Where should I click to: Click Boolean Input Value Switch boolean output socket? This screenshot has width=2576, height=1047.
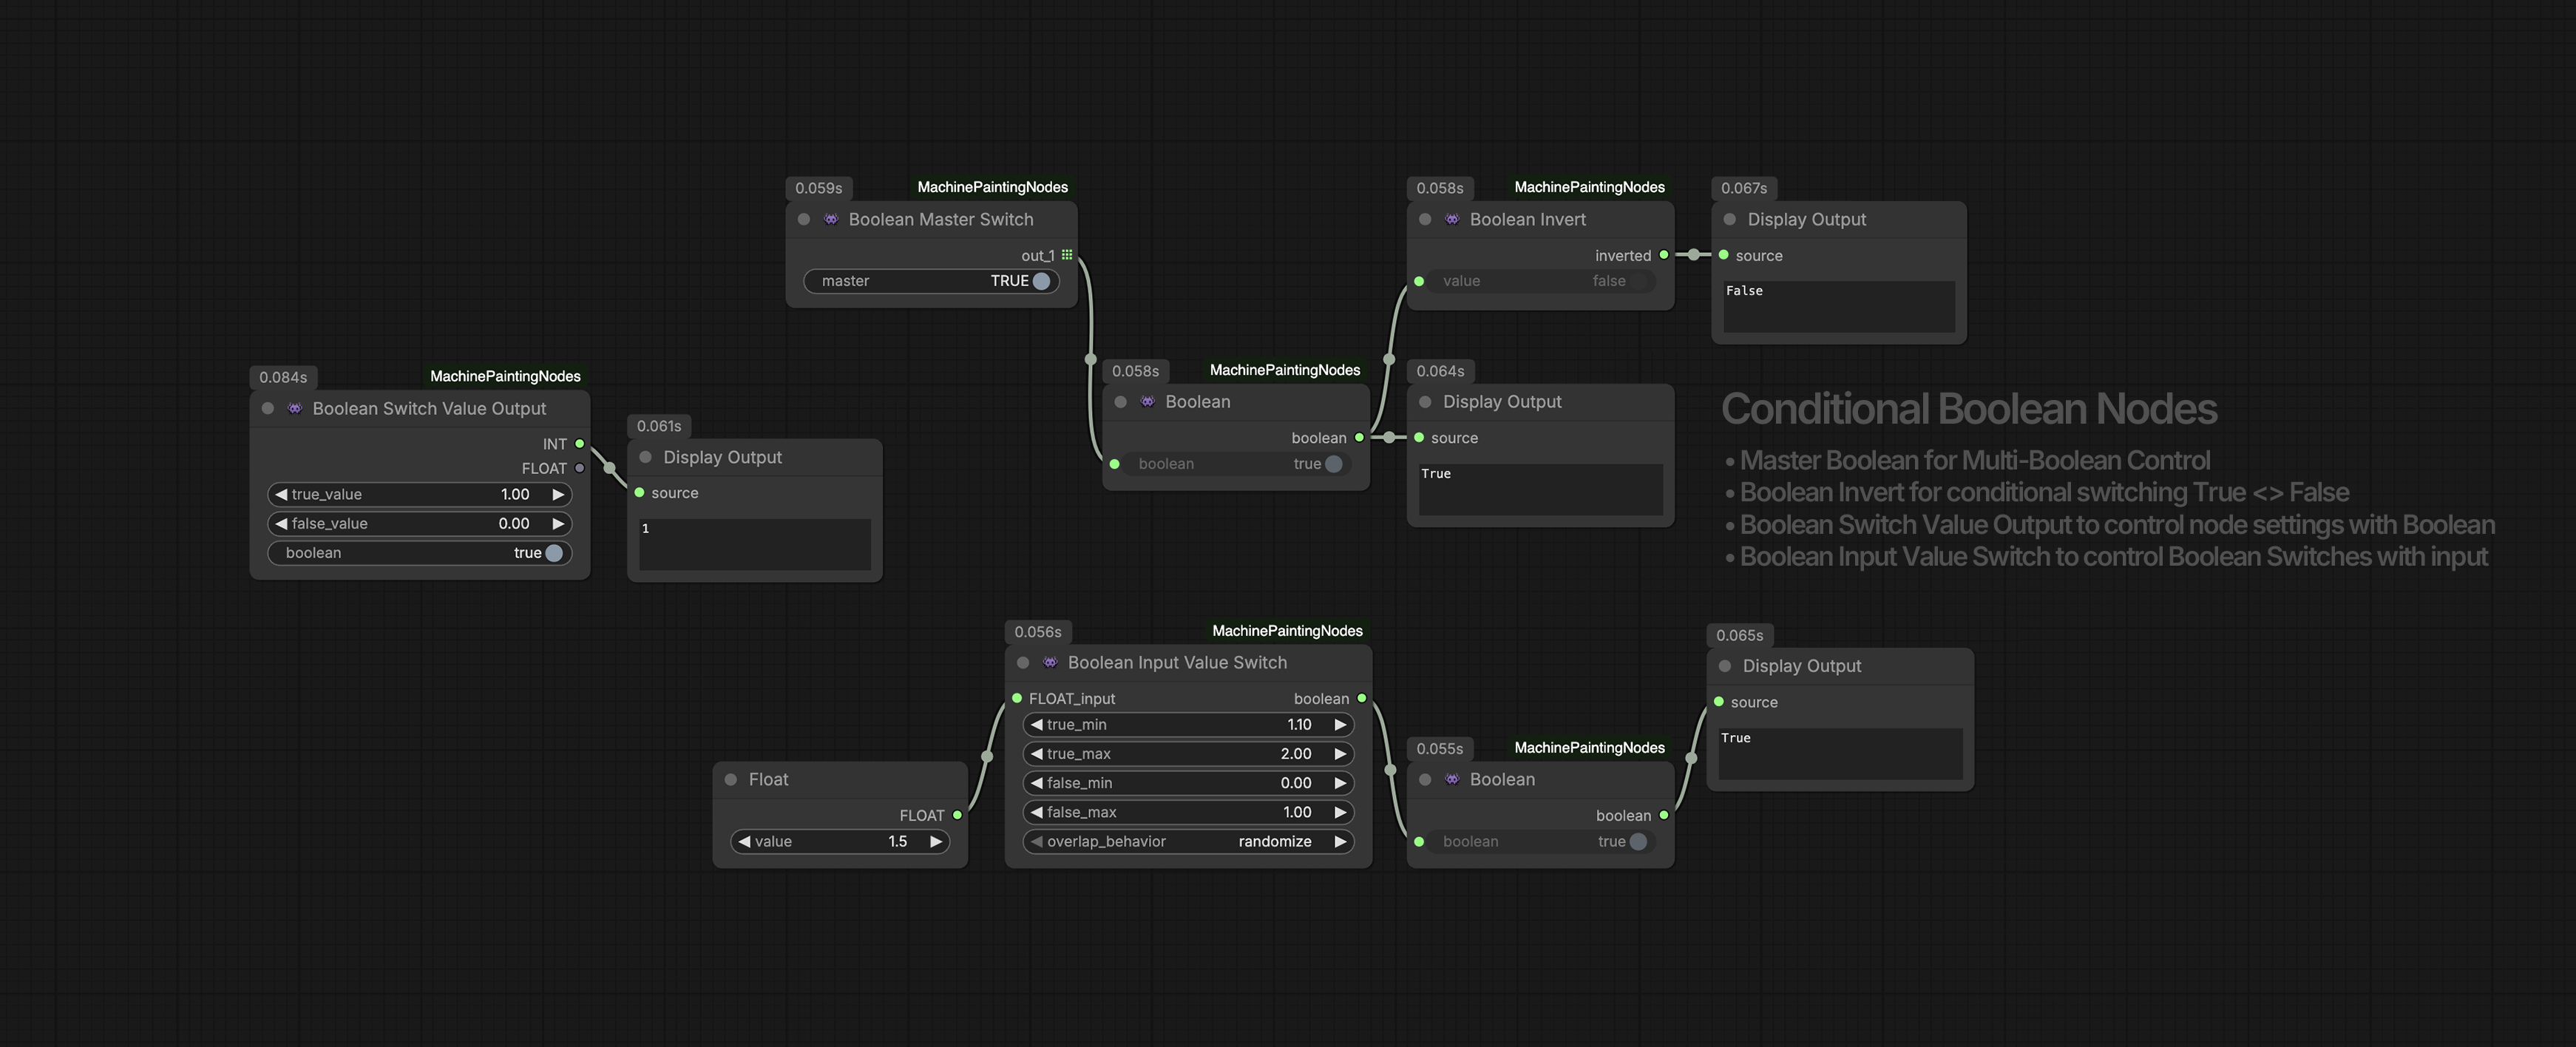1362,698
